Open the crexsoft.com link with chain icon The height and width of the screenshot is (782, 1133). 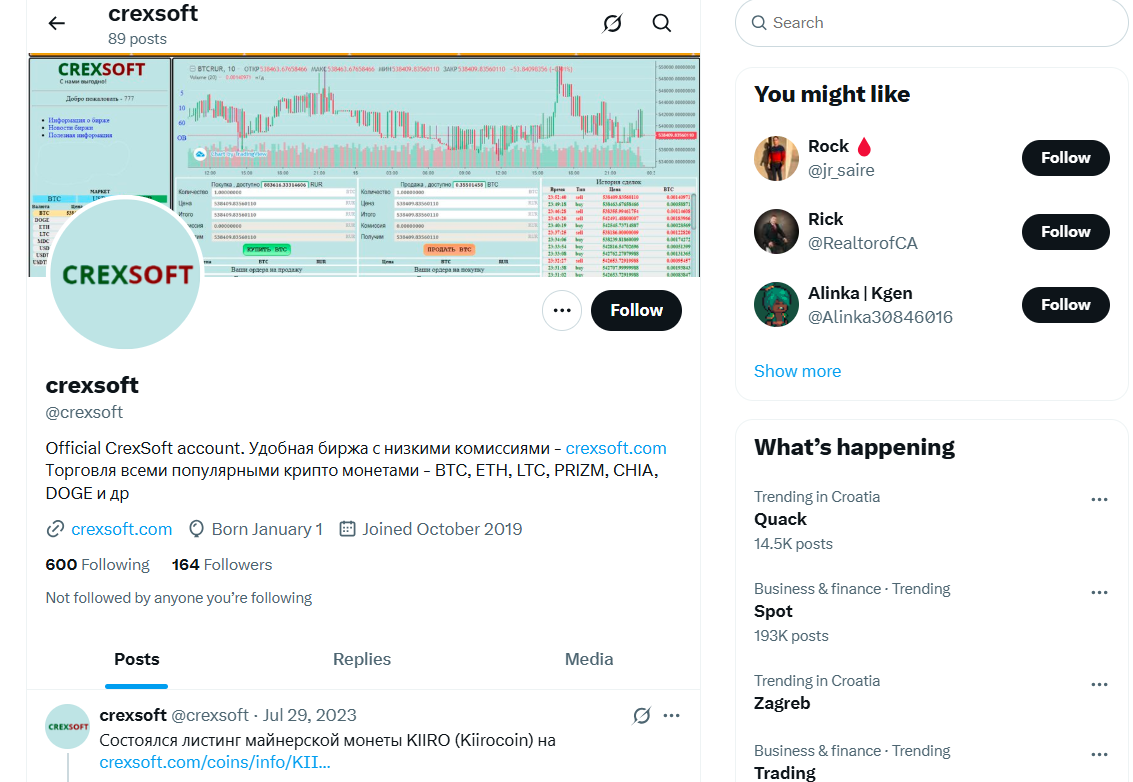tap(121, 529)
